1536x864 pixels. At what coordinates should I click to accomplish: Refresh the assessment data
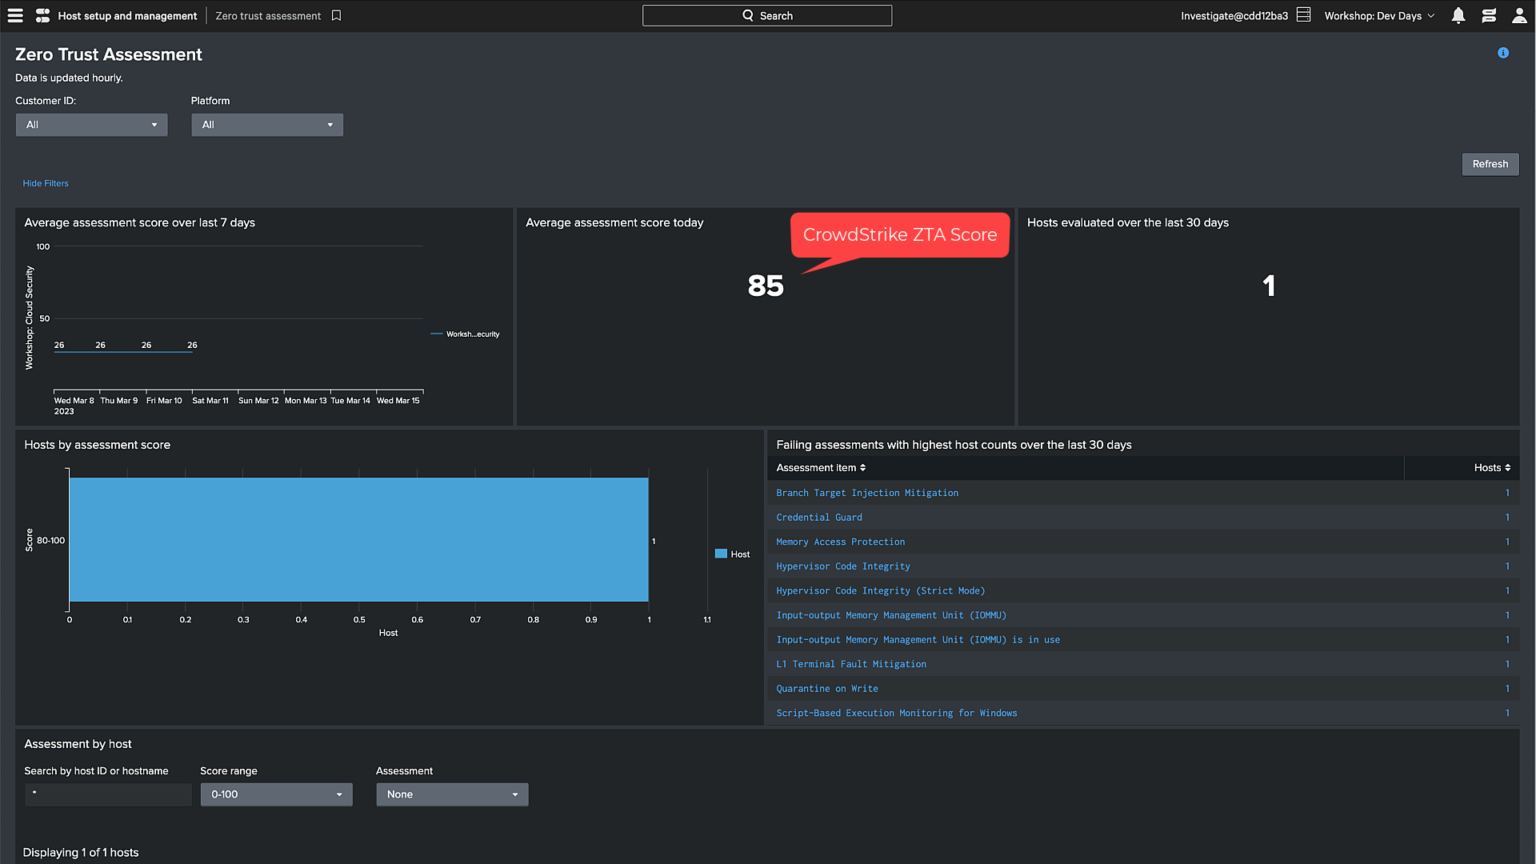[1489, 163]
